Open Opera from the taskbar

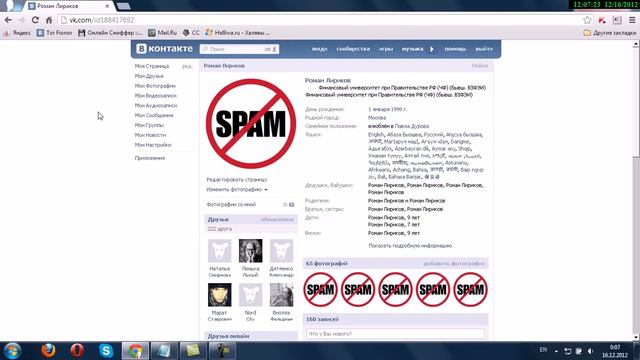(77, 351)
